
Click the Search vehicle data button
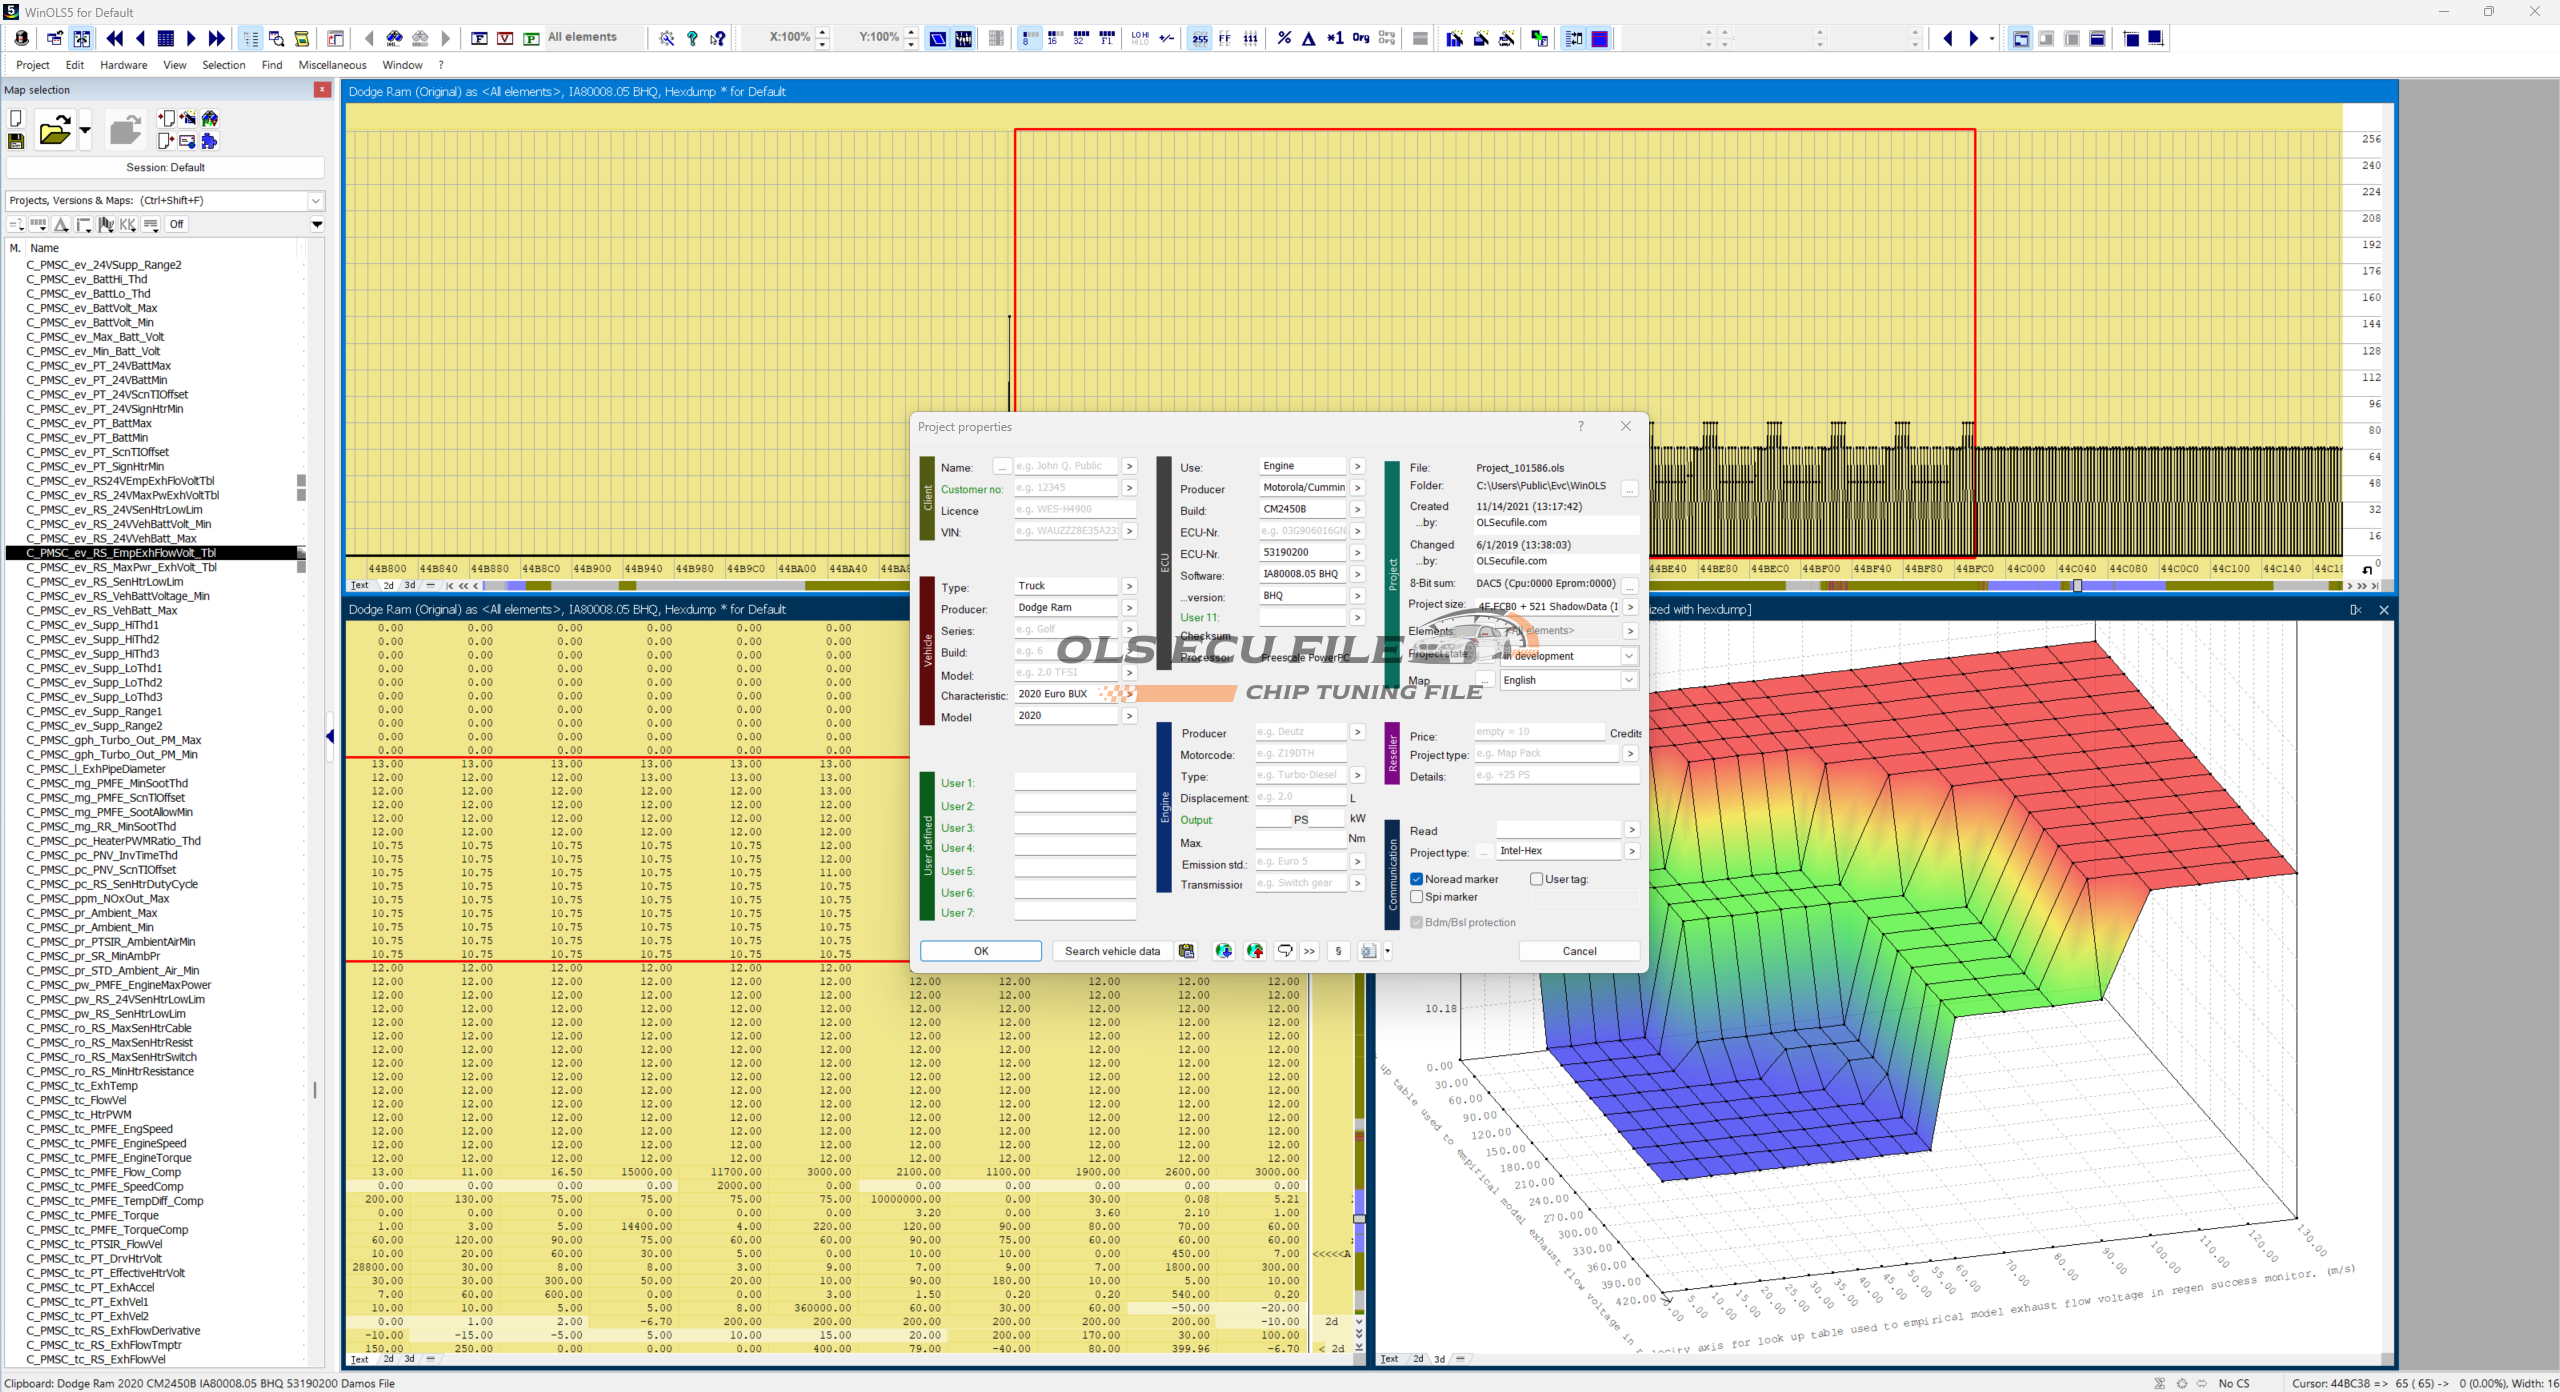1111,951
